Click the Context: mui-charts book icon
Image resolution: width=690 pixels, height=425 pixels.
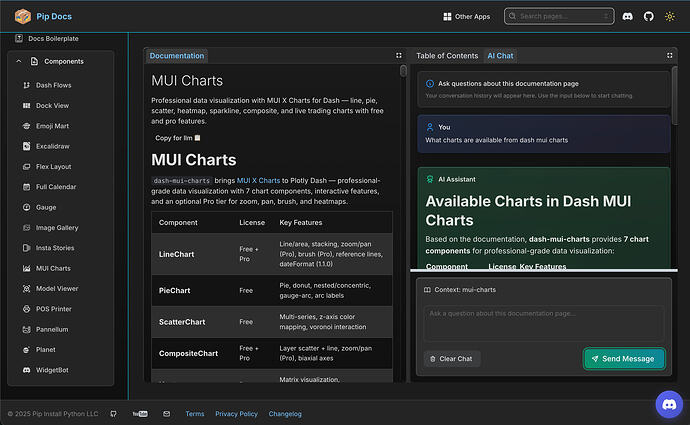(427, 289)
